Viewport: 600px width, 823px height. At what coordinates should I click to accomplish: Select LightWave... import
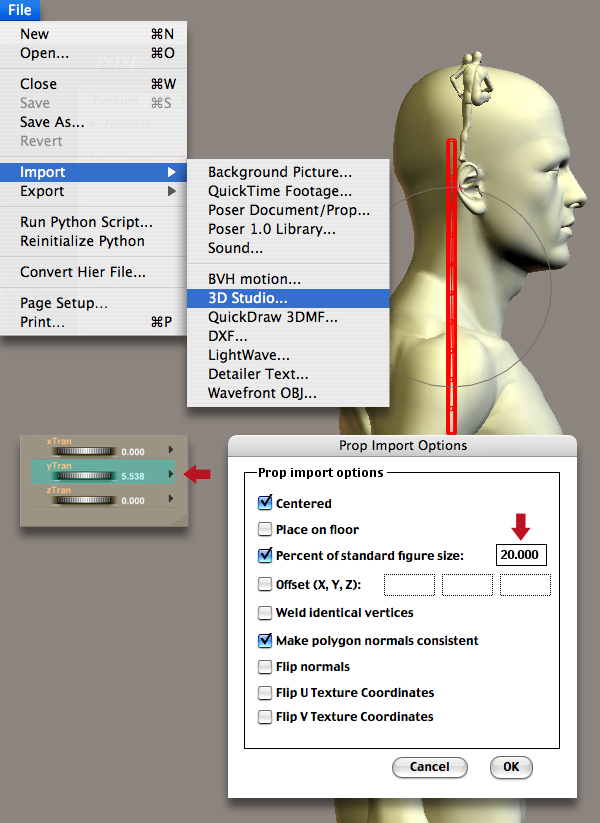[x=288, y=355]
